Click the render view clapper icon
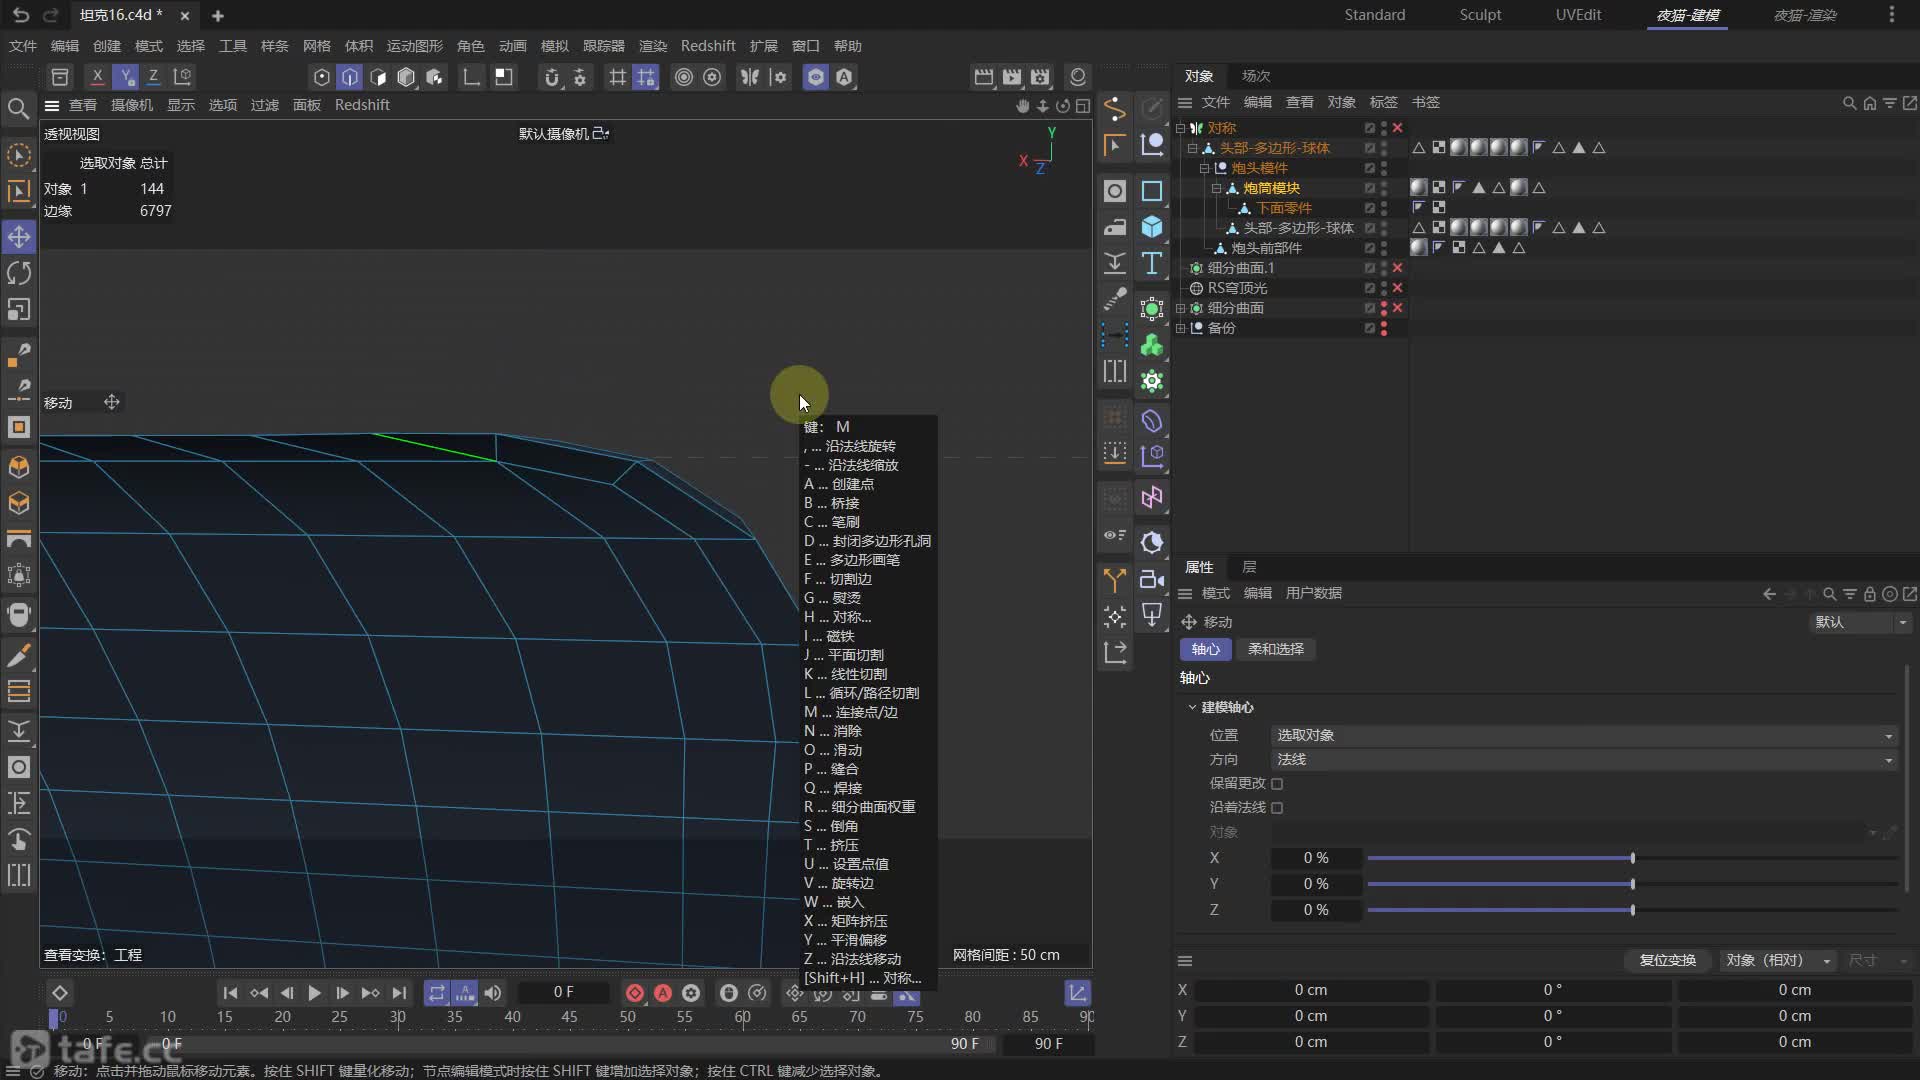 pyautogui.click(x=984, y=77)
